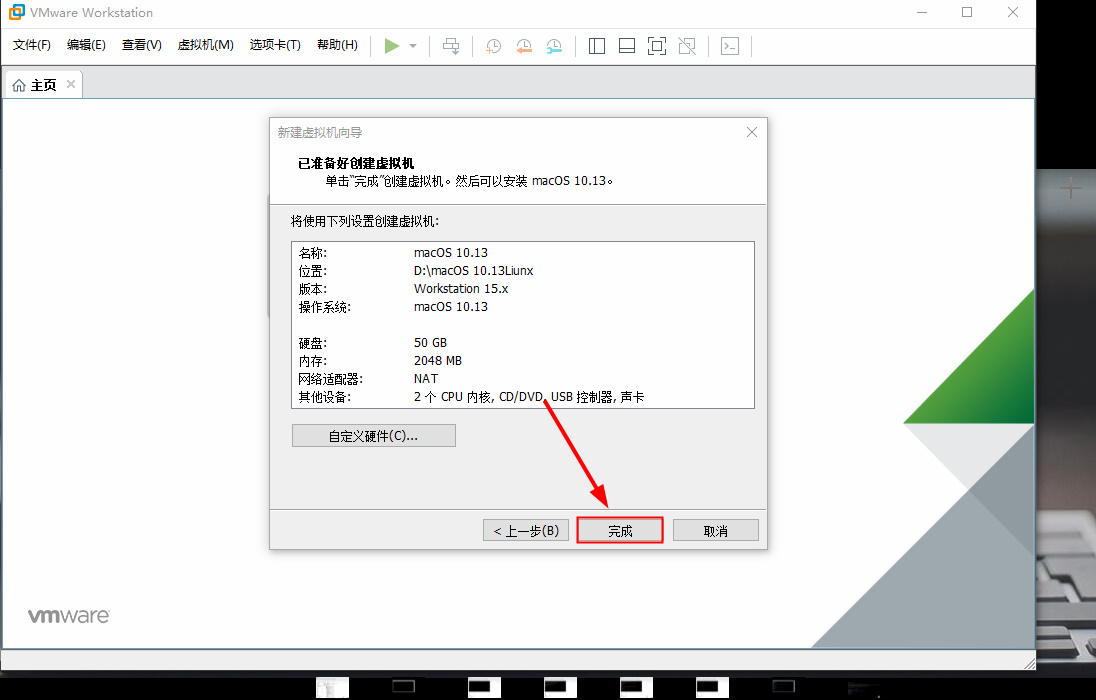The height and width of the screenshot is (700, 1096).
Task: Power on the virtual machine (green play icon)
Action: [391, 46]
